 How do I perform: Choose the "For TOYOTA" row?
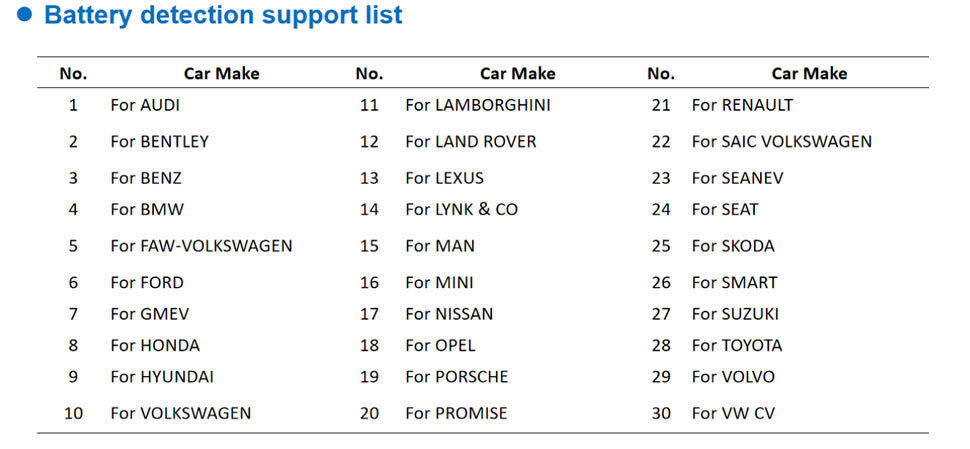click(x=737, y=346)
